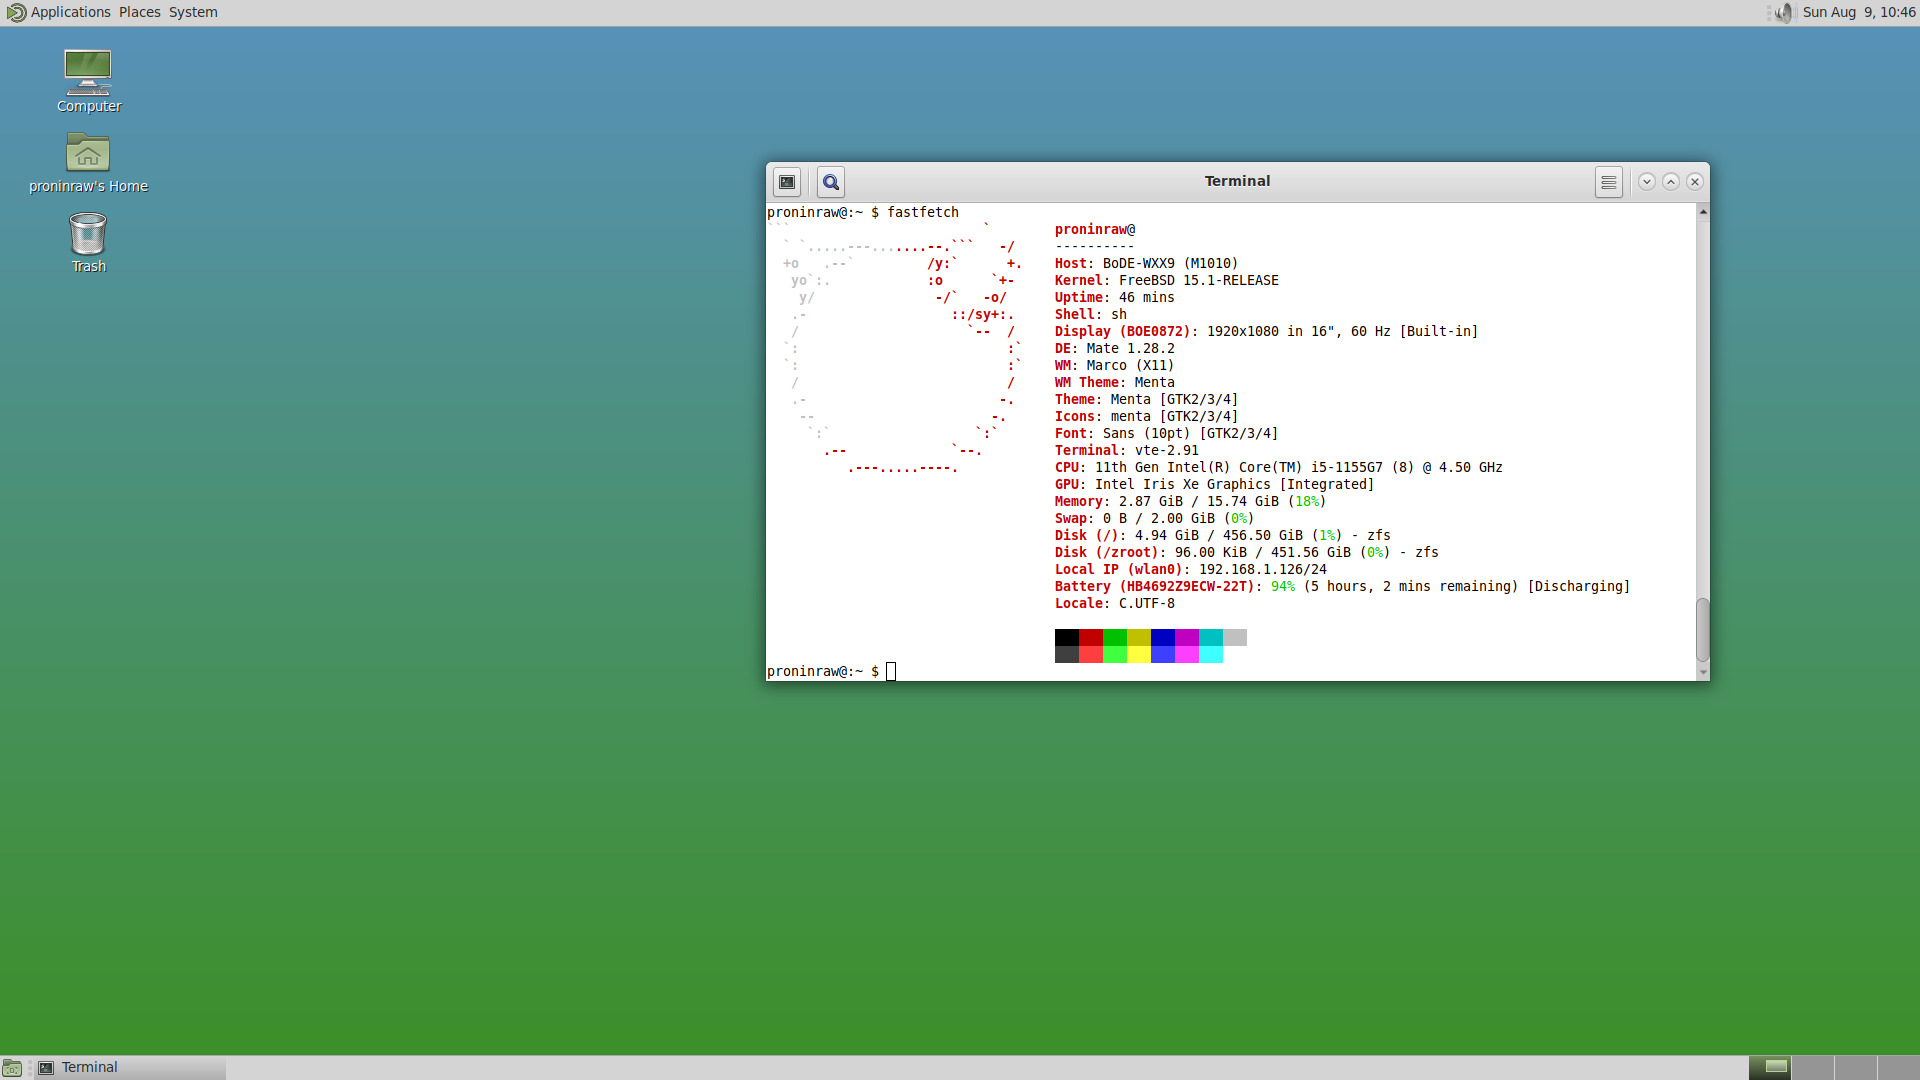Click the 'Disk (/zroot): 96.00 KiB' line
Screen dimensions: 1920x1080
[1247, 553]
